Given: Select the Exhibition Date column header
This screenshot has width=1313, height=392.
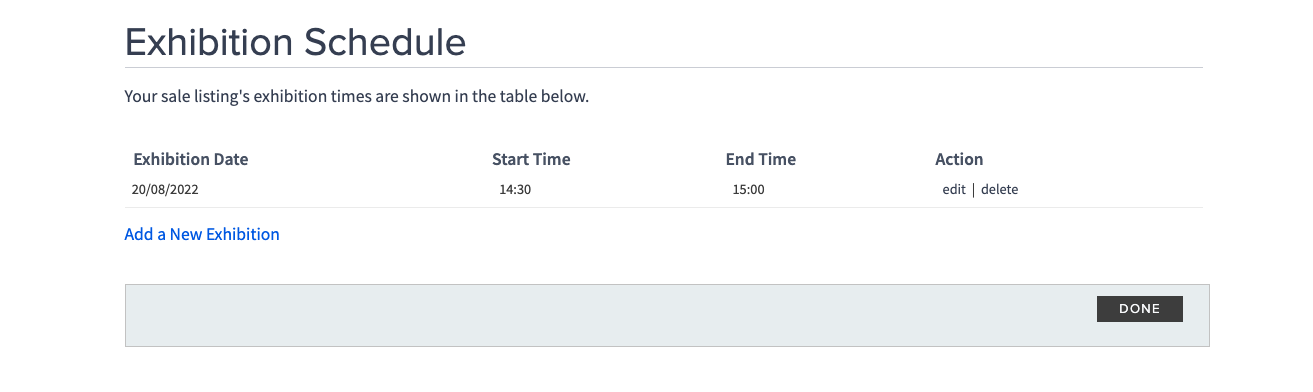Looking at the screenshot, I should coord(190,159).
